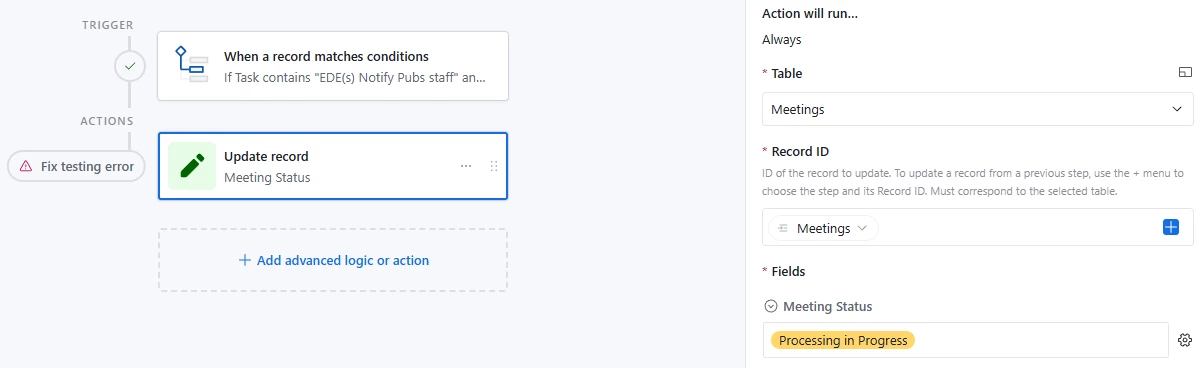Viewport: 1204px width, 368px height.
Task: Click the chevron arrow on Table dropdown
Action: point(1177,109)
